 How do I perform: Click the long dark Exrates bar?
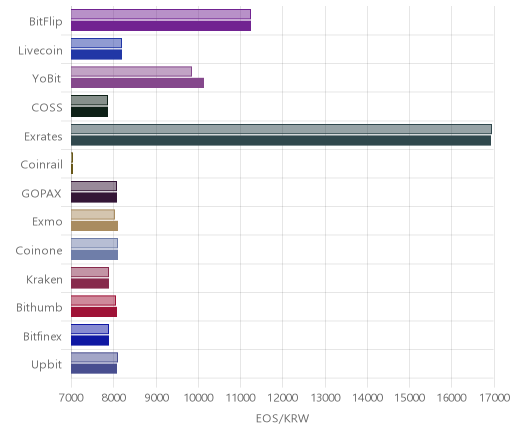tap(281, 141)
